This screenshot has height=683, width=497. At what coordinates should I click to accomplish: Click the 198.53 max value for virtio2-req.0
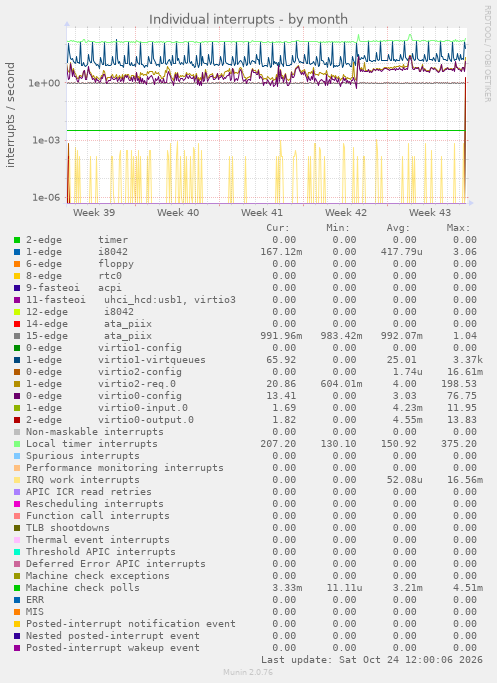tap(459, 384)
